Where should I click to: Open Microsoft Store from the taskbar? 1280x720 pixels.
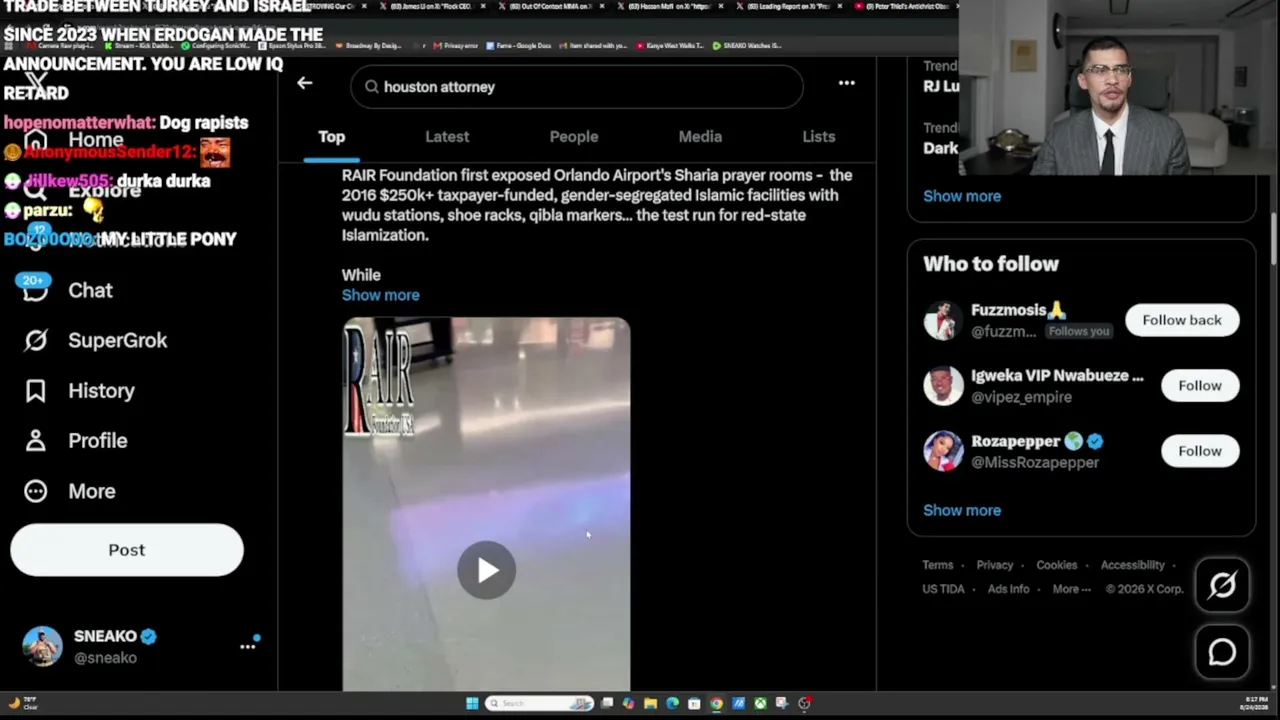[x=694, y=703]
